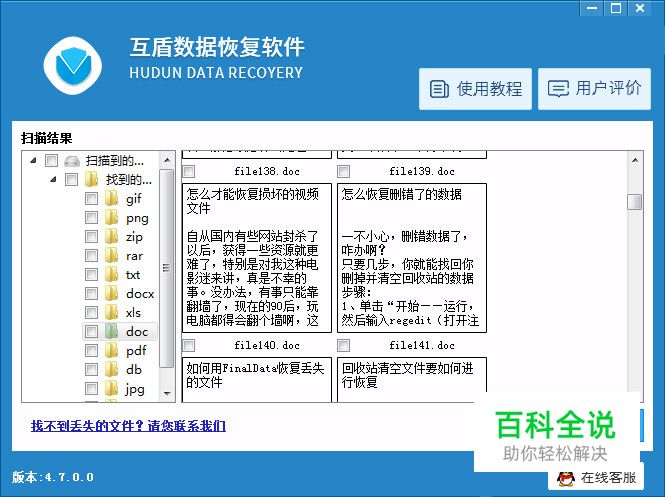
Task: Select the txt folder icon
Action: [111, 274]
